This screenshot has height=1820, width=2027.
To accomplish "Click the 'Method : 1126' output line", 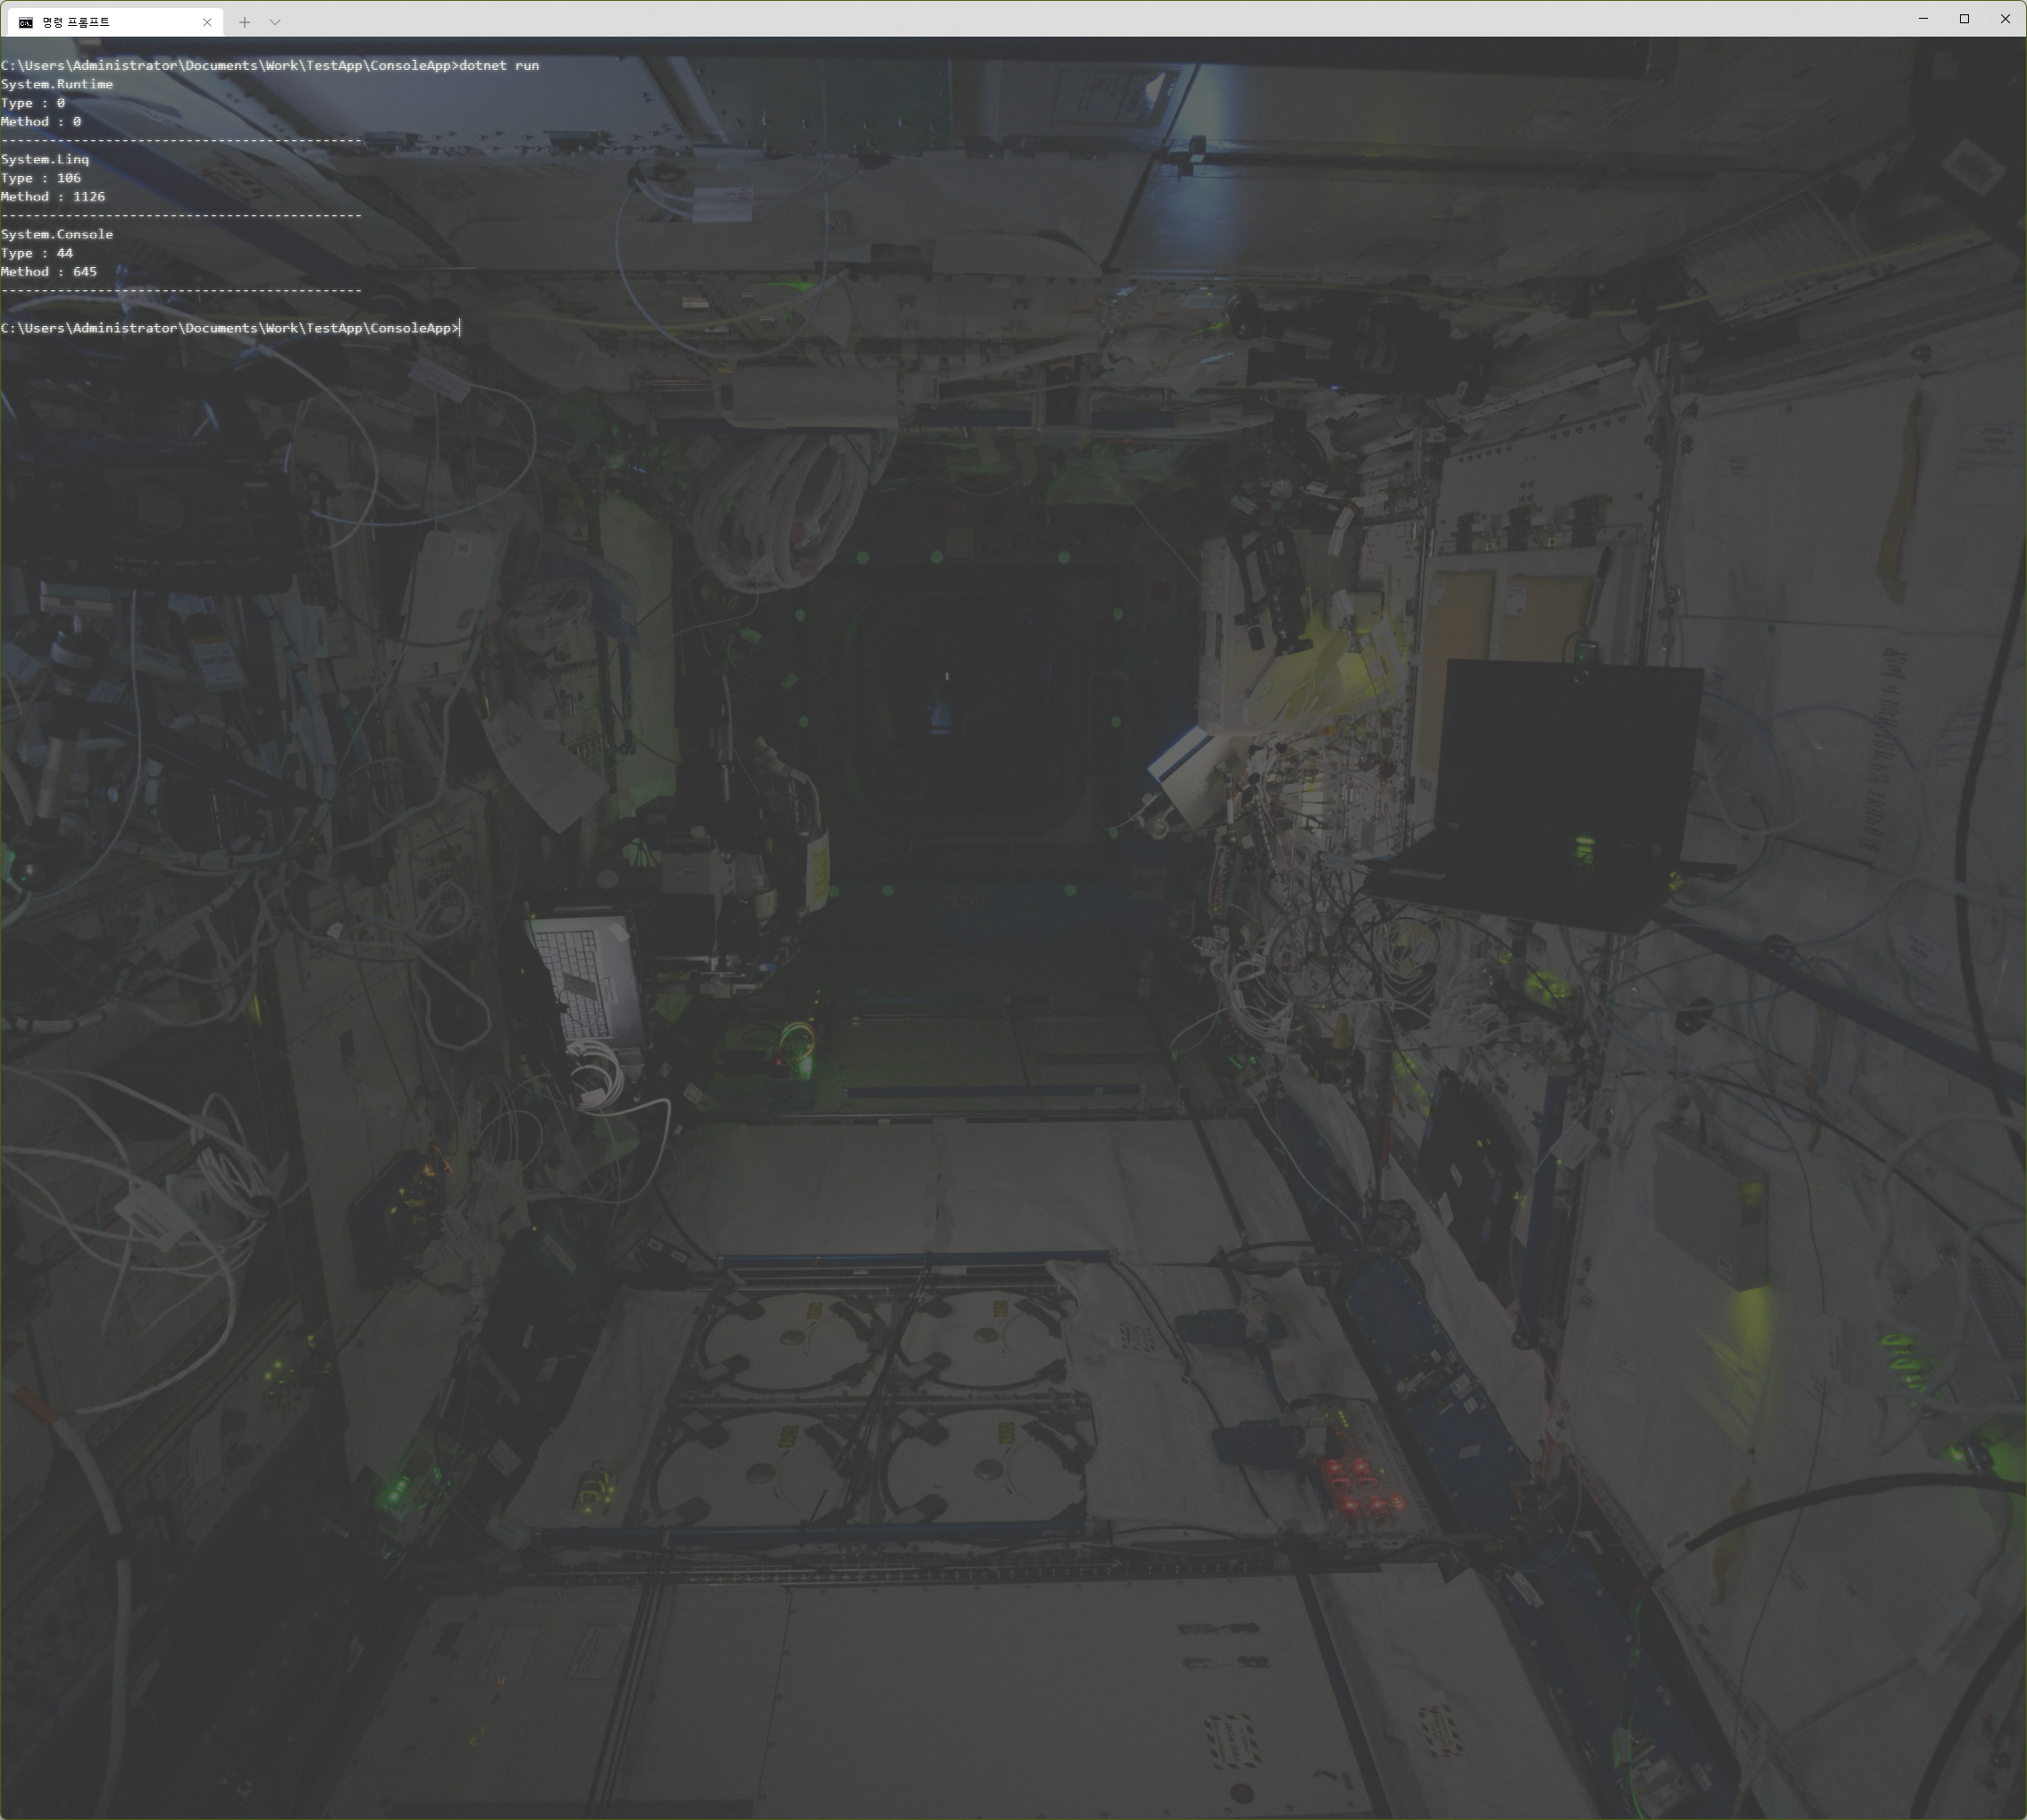I will tap(53, 197).
